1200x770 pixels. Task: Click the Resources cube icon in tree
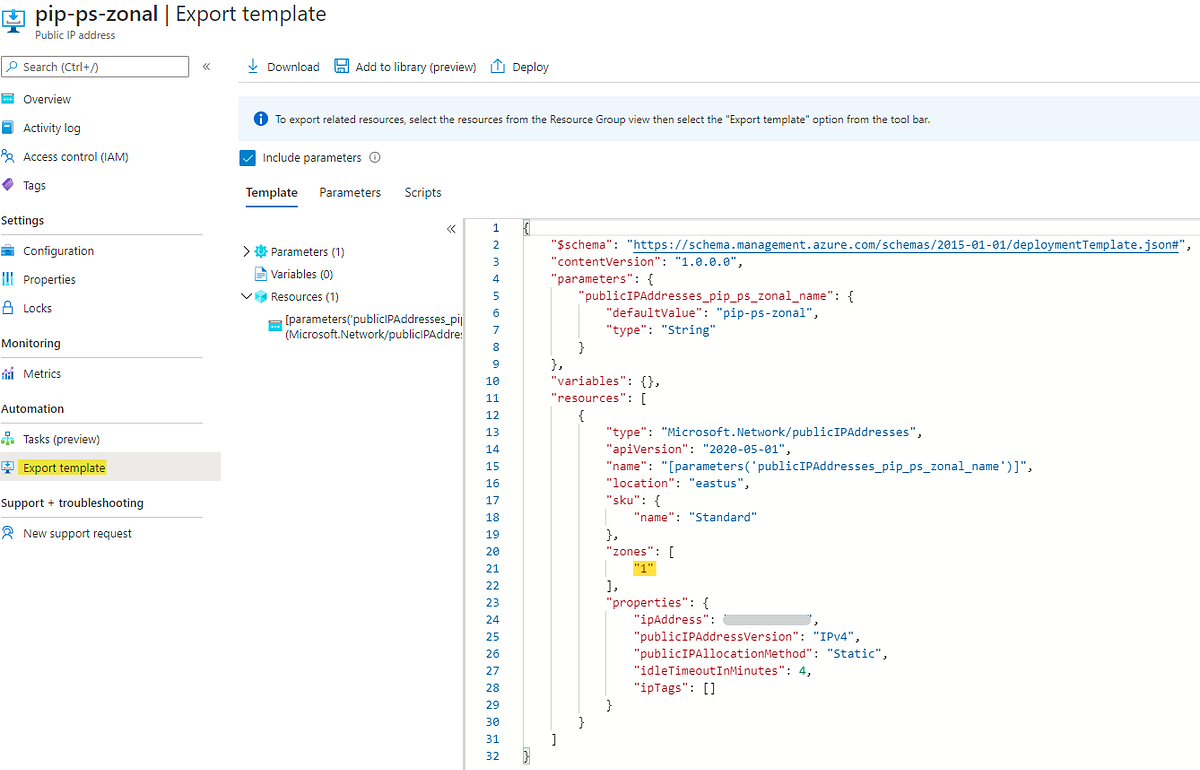click(x=261, y=297)
